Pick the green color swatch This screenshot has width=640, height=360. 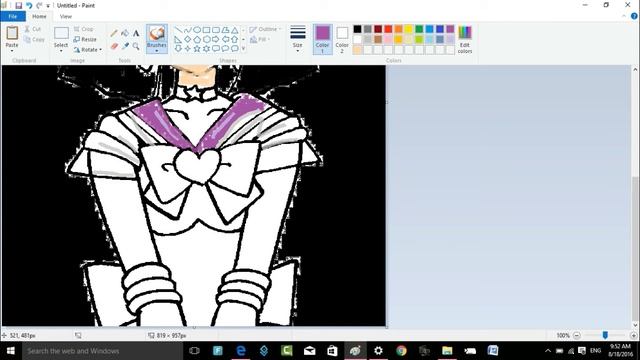pos(419,29)
